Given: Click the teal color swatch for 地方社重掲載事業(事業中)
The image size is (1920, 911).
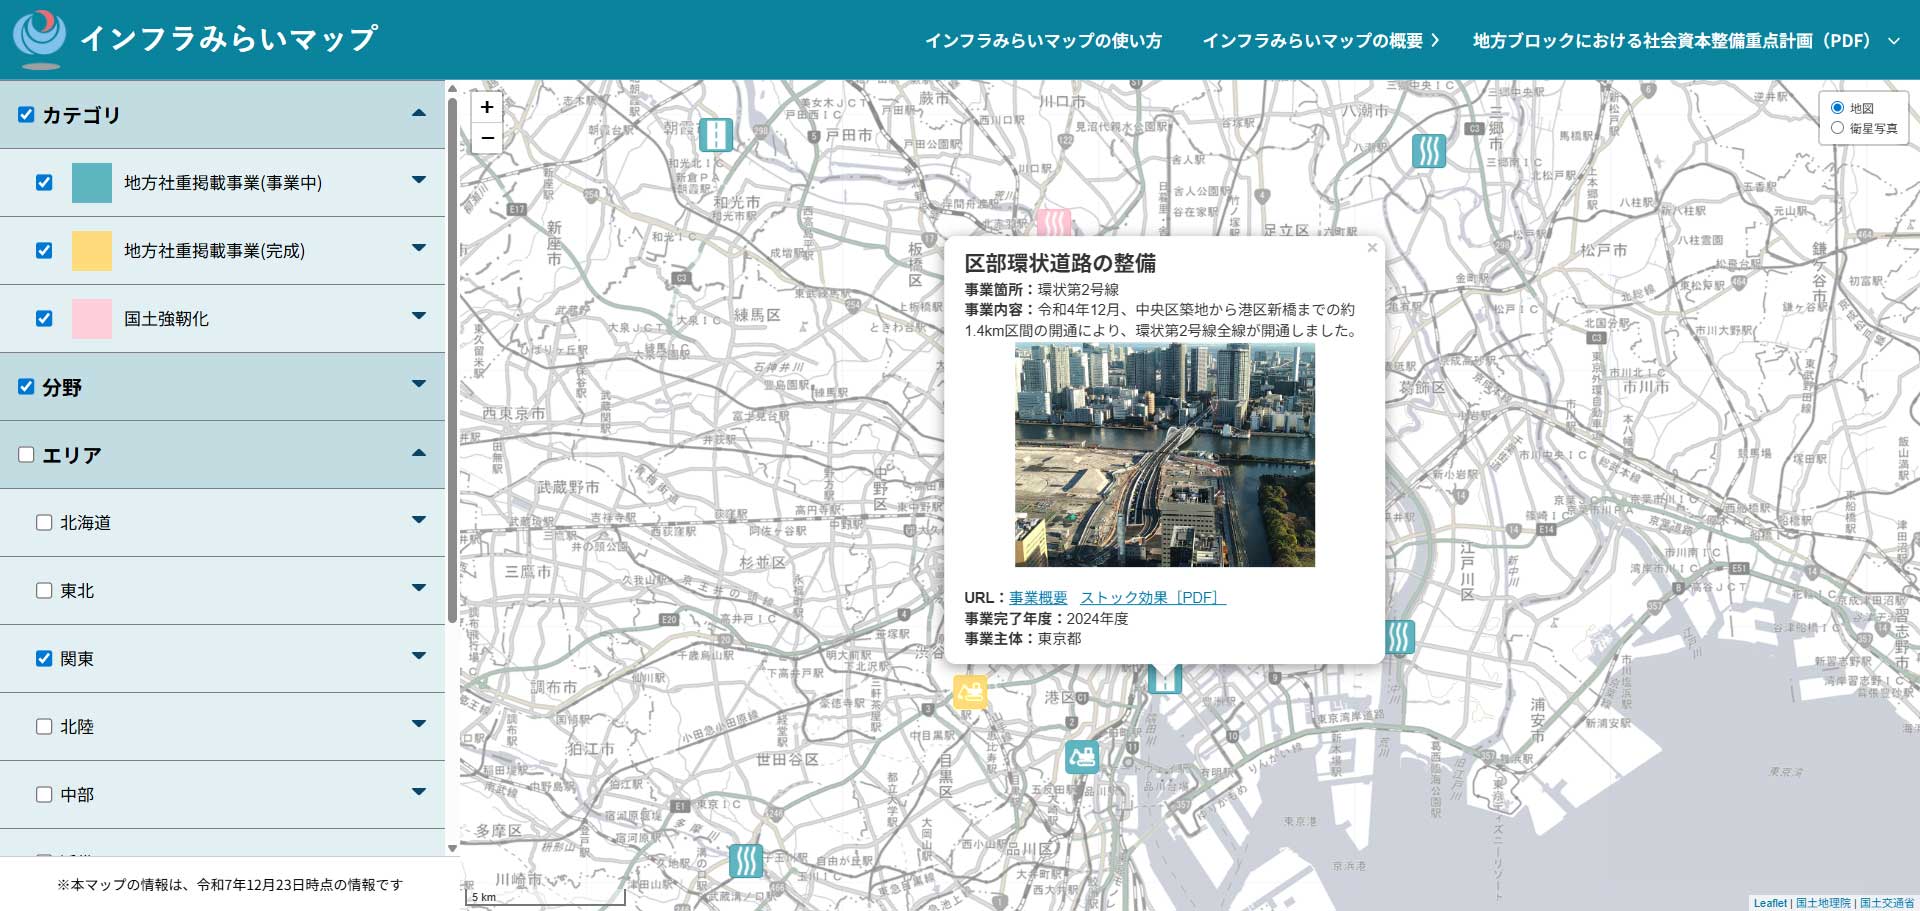Looking at the screenshot, I should click(x=91, y=183).
